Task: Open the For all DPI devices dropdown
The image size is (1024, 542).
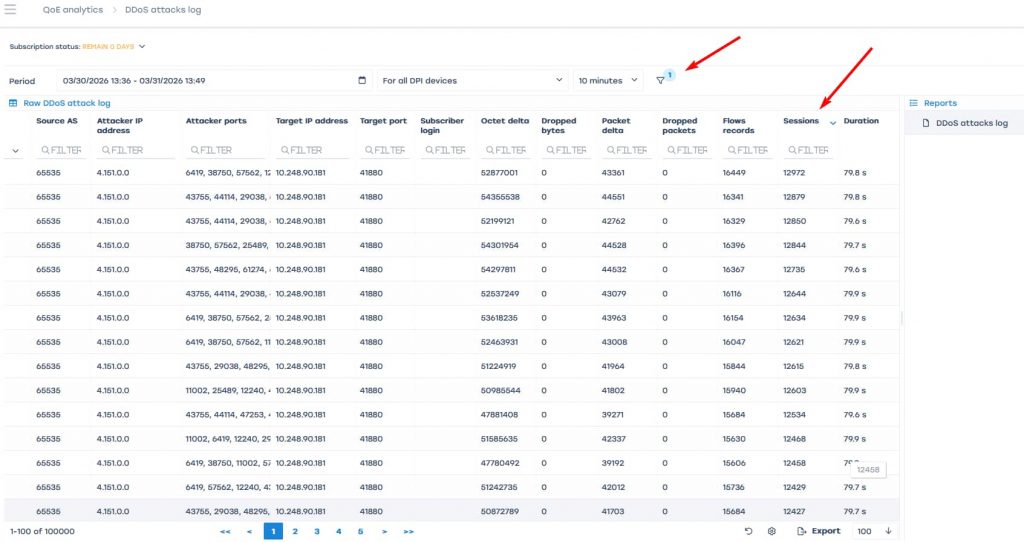Action: (x=472, y=80)
